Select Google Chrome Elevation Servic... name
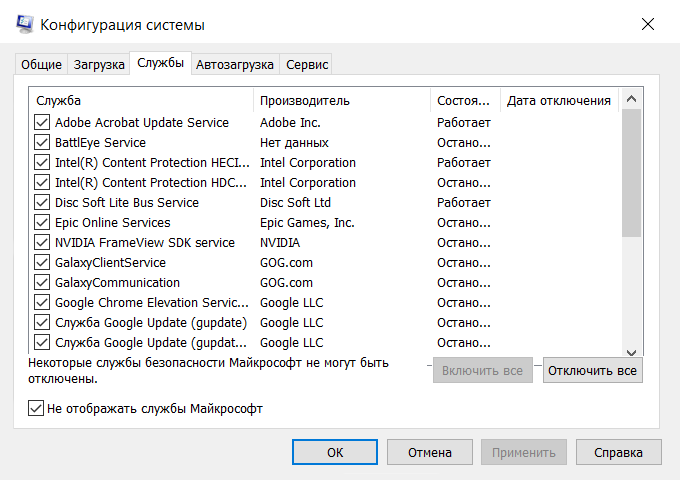Image resolution: width=680 pixels, height=480 pixels. point(152,302)
